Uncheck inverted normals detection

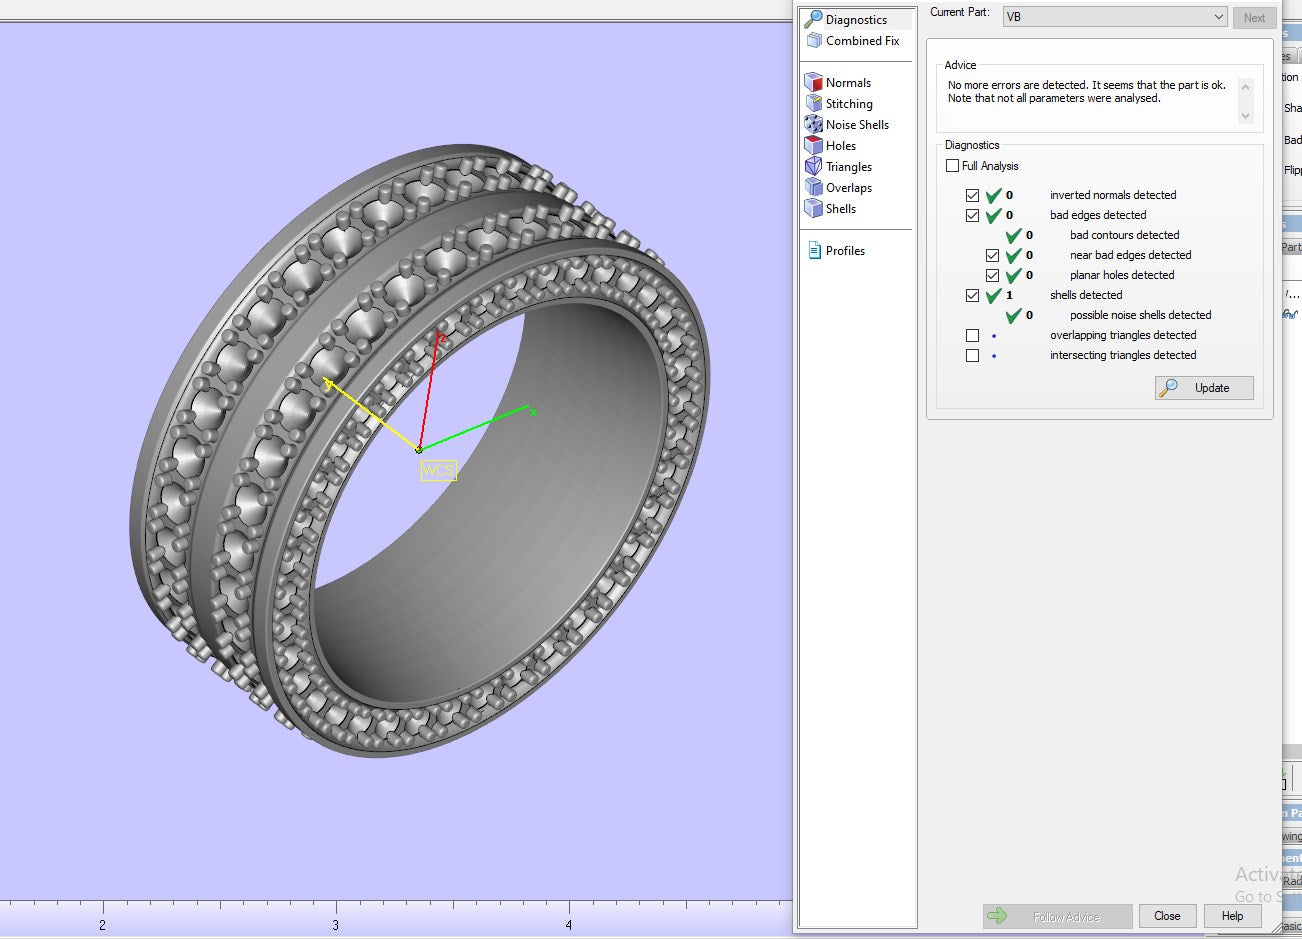972,195
